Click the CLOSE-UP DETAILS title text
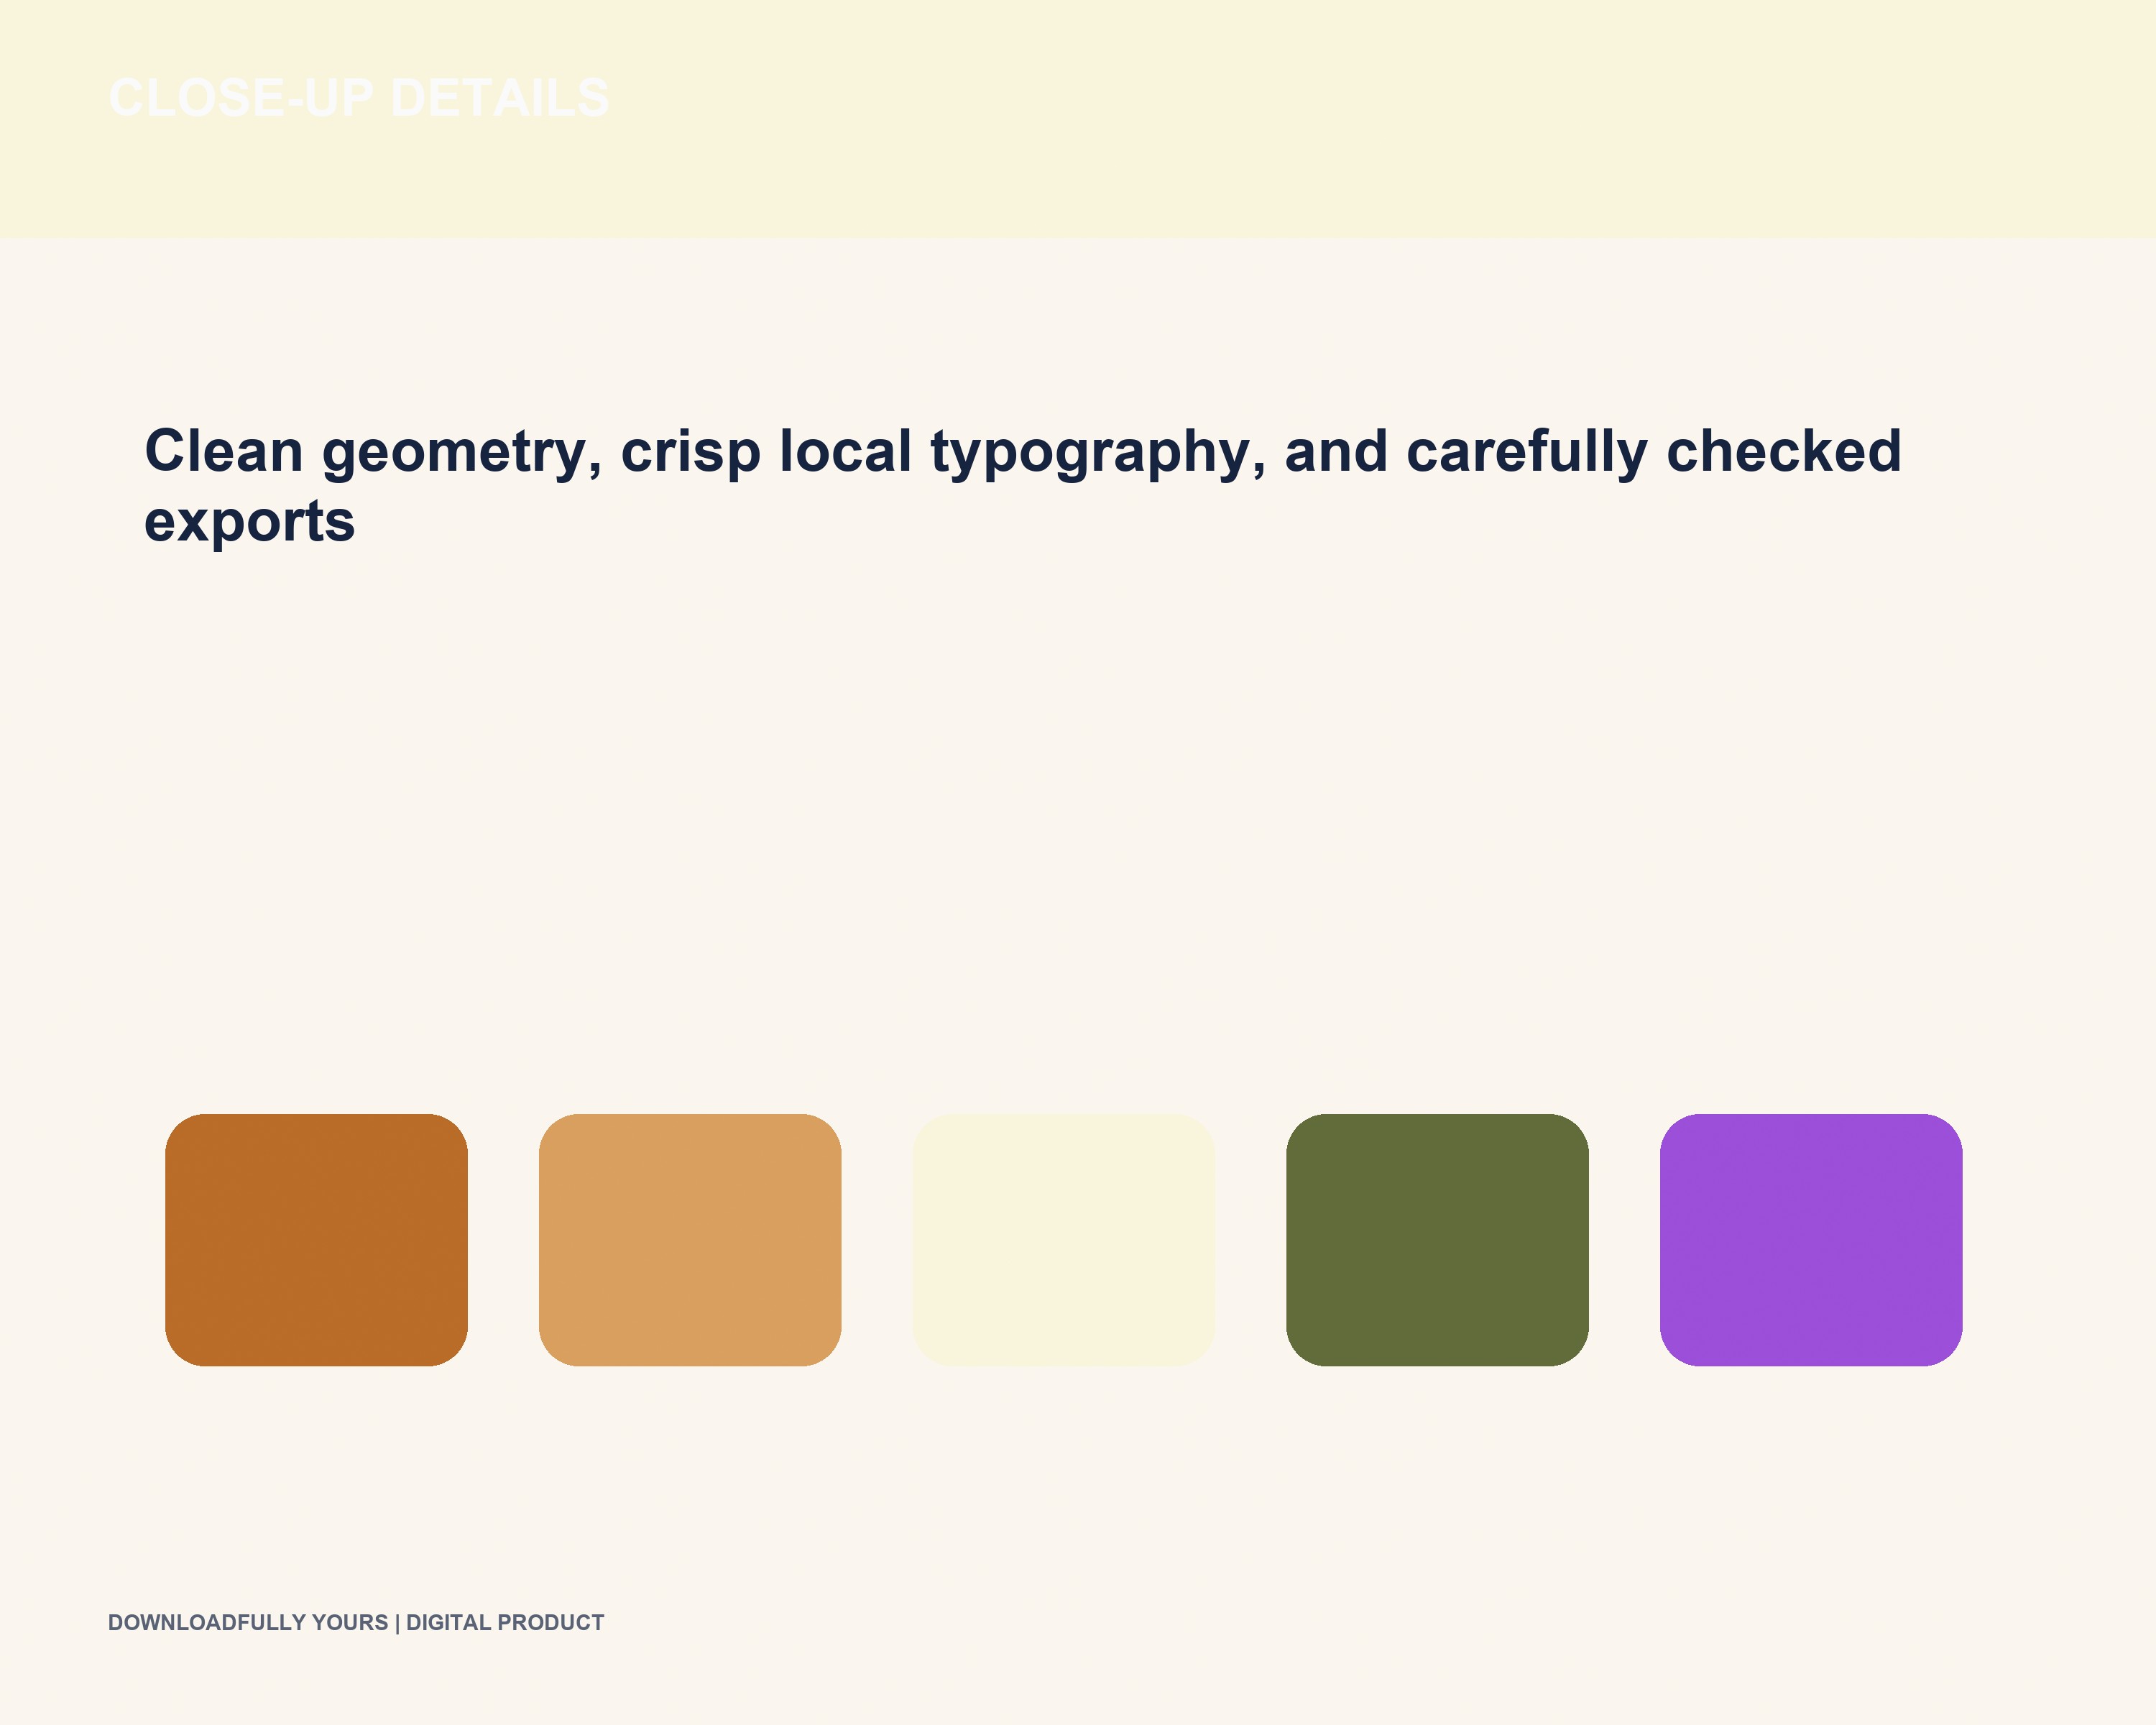This screenshot has height=1725, width=2156. pos(359,98)
